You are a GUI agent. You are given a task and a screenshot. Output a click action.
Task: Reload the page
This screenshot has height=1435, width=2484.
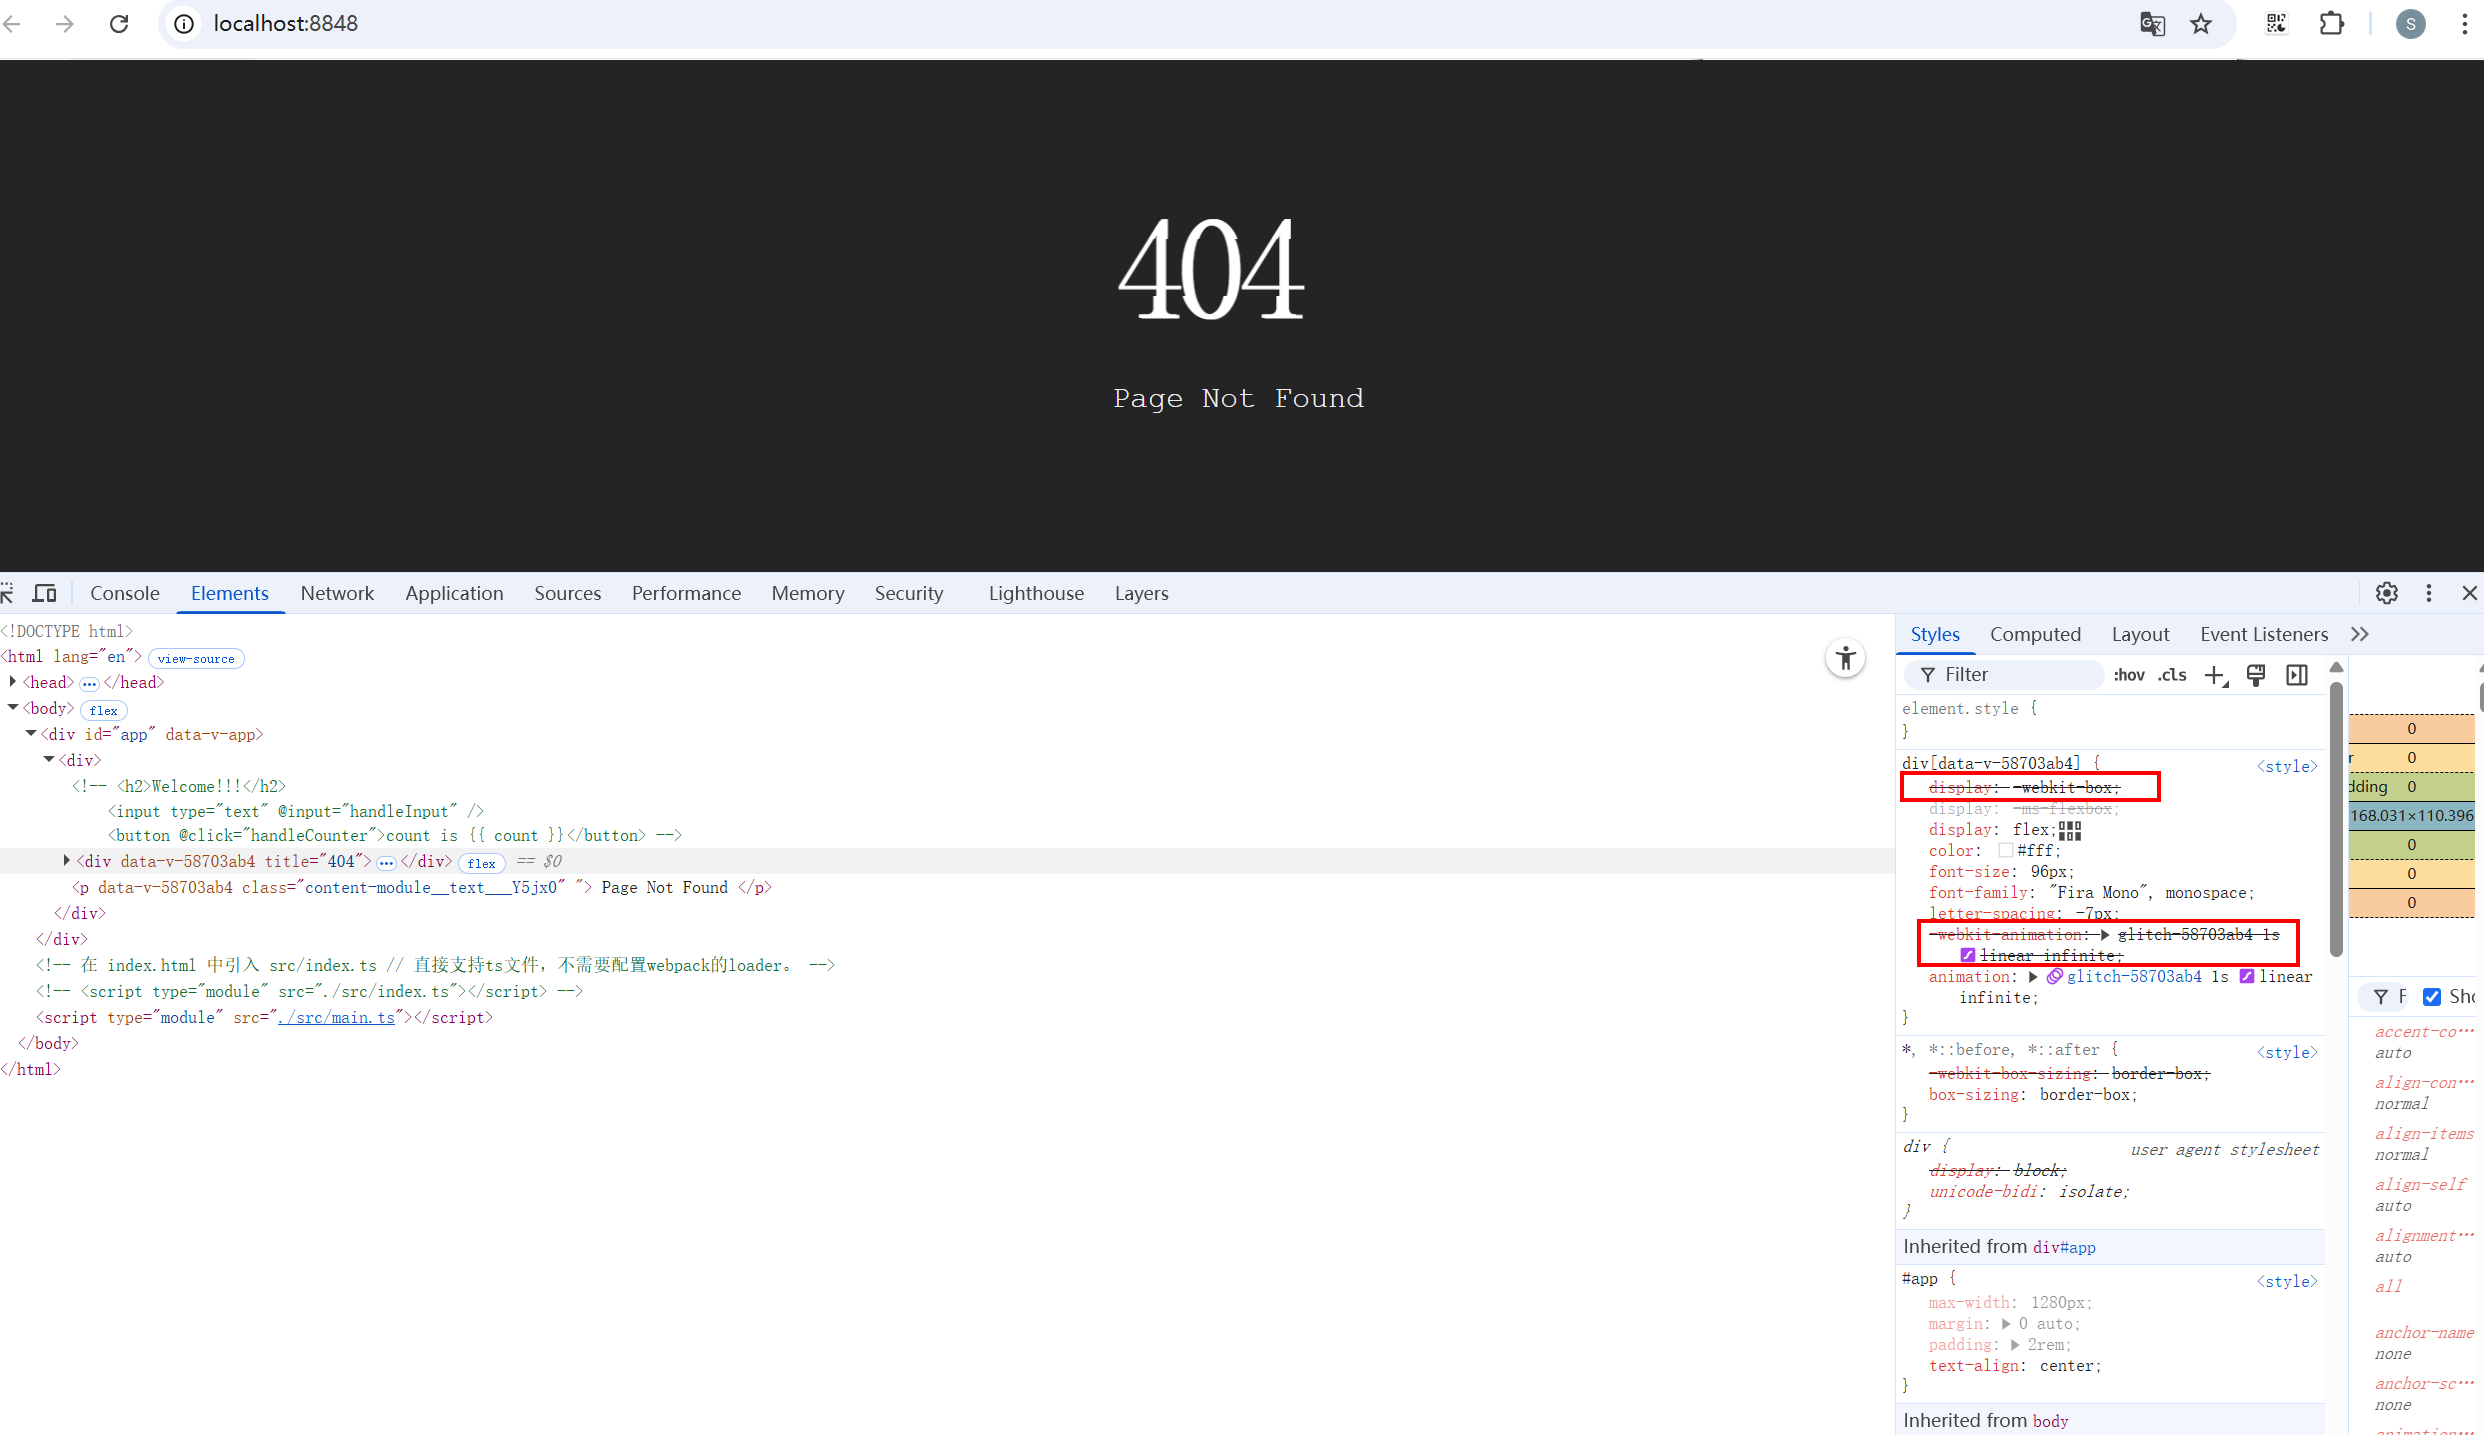pos(119,24)
